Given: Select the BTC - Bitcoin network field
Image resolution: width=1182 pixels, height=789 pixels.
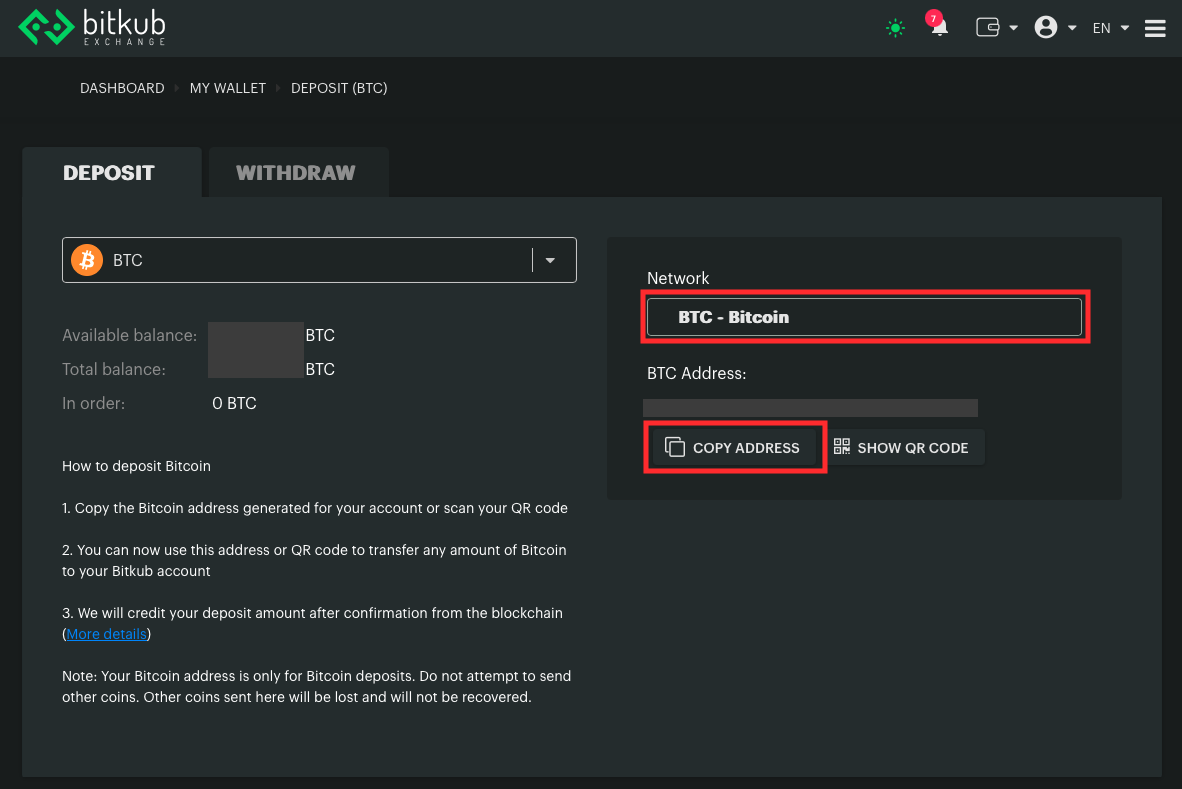Looking at the screenshot, I should coord(864,317).
